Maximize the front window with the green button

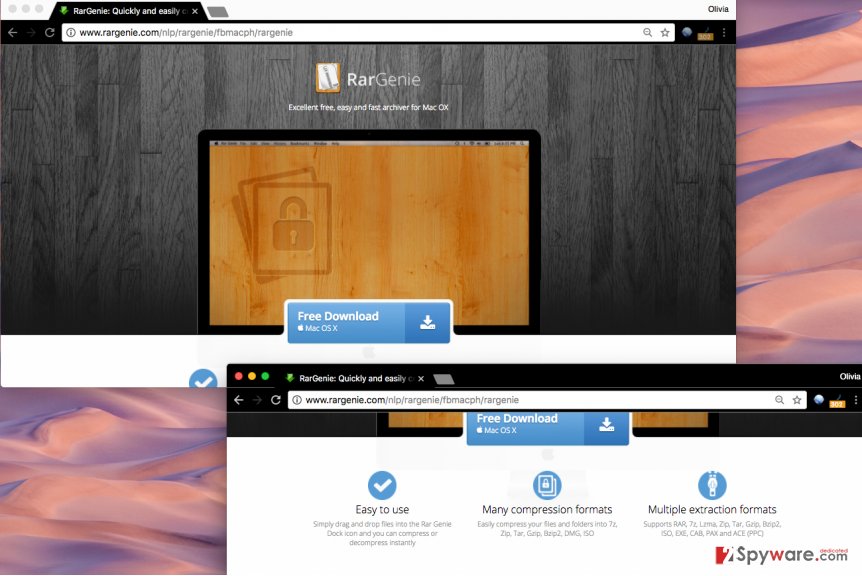click(265, 376)
